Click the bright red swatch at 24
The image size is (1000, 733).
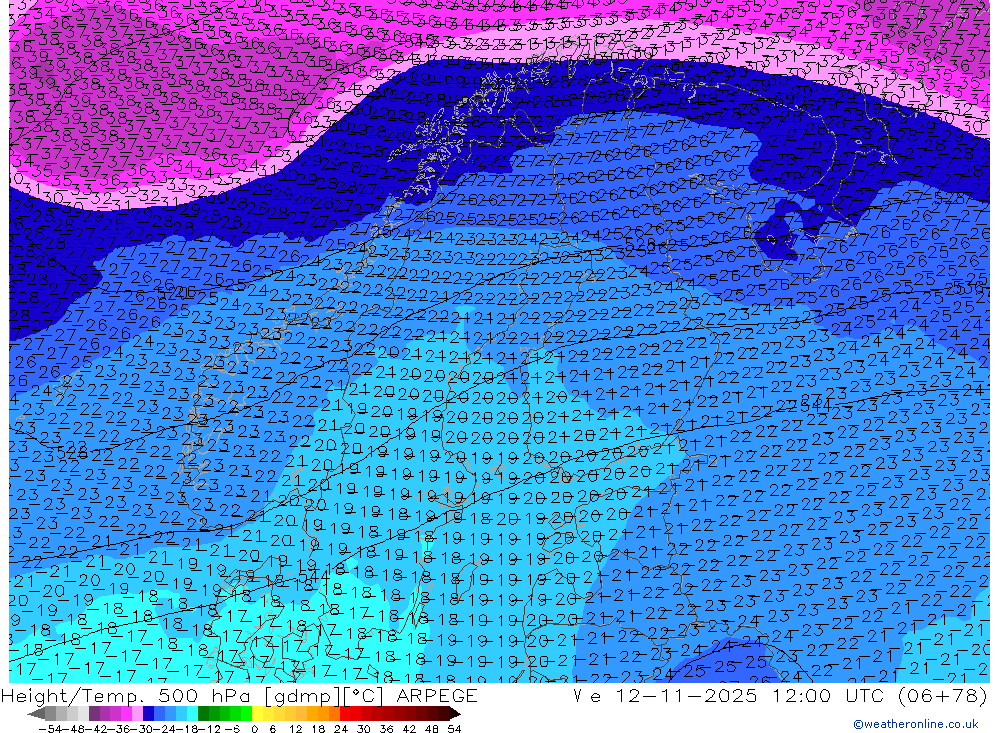[345, 713]
